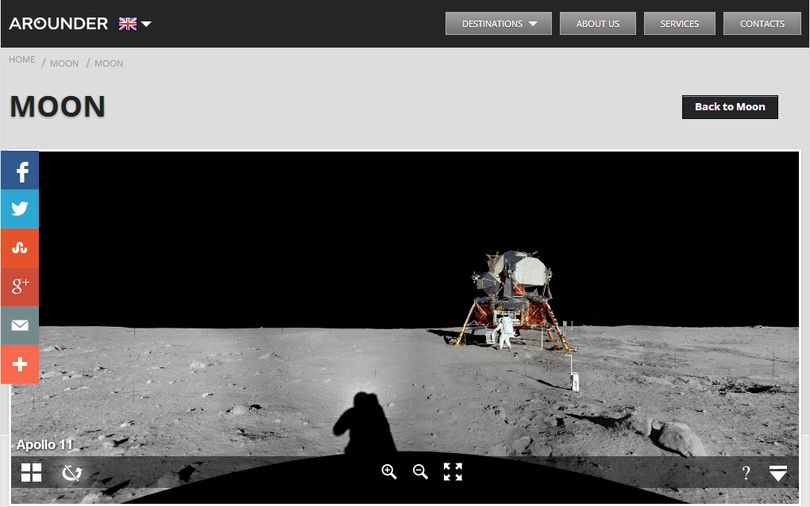Zoom out of the panorama

(420, 472)
